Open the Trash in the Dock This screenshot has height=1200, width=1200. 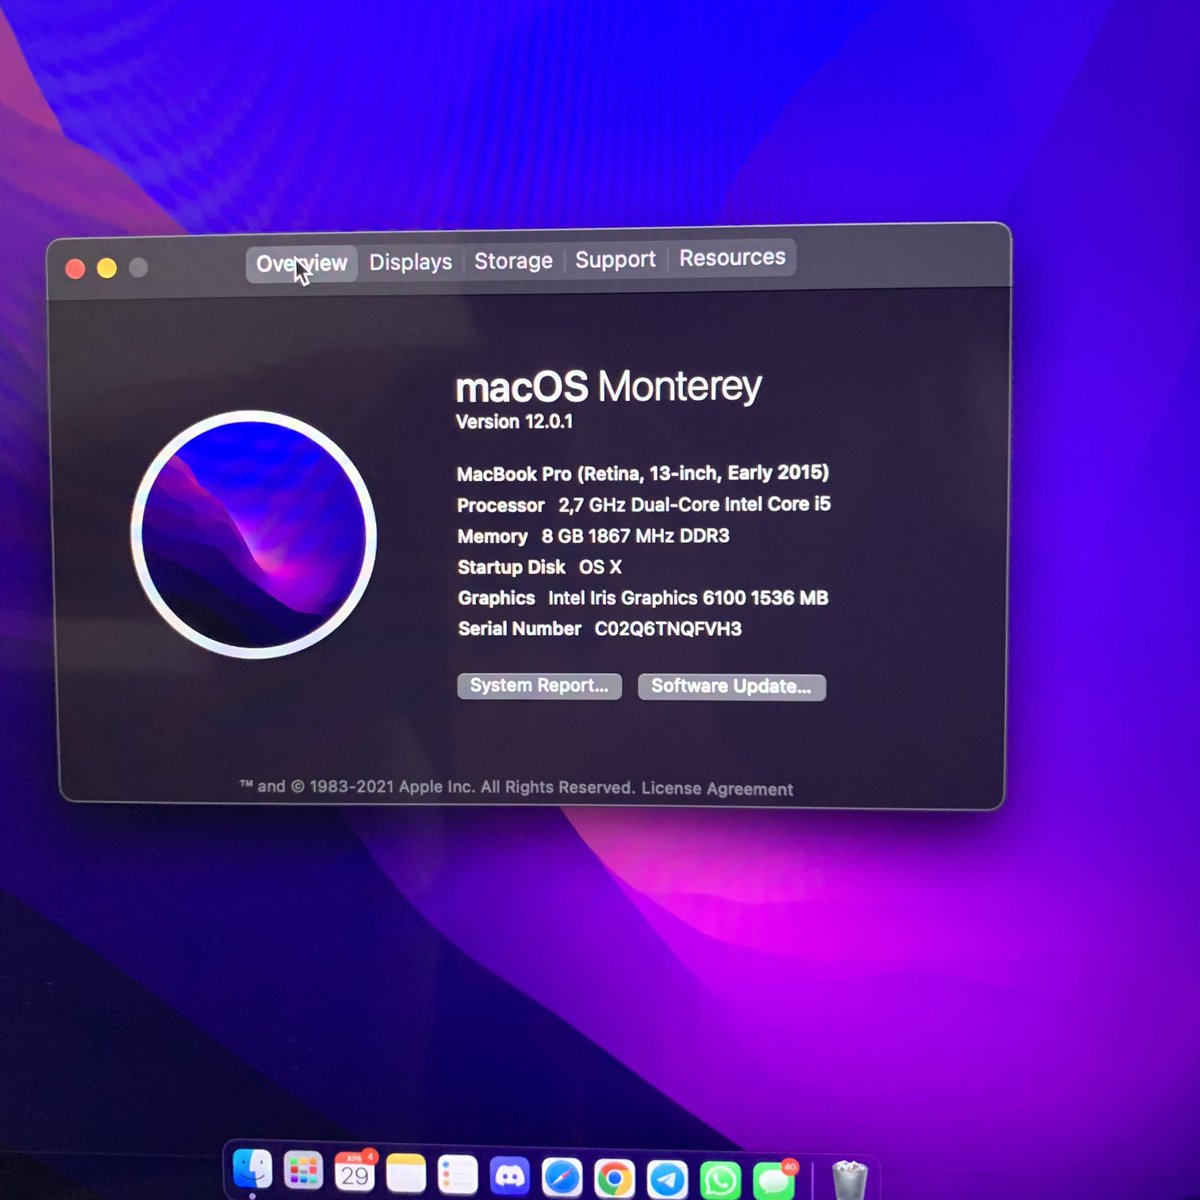(x=849, y=1181)
